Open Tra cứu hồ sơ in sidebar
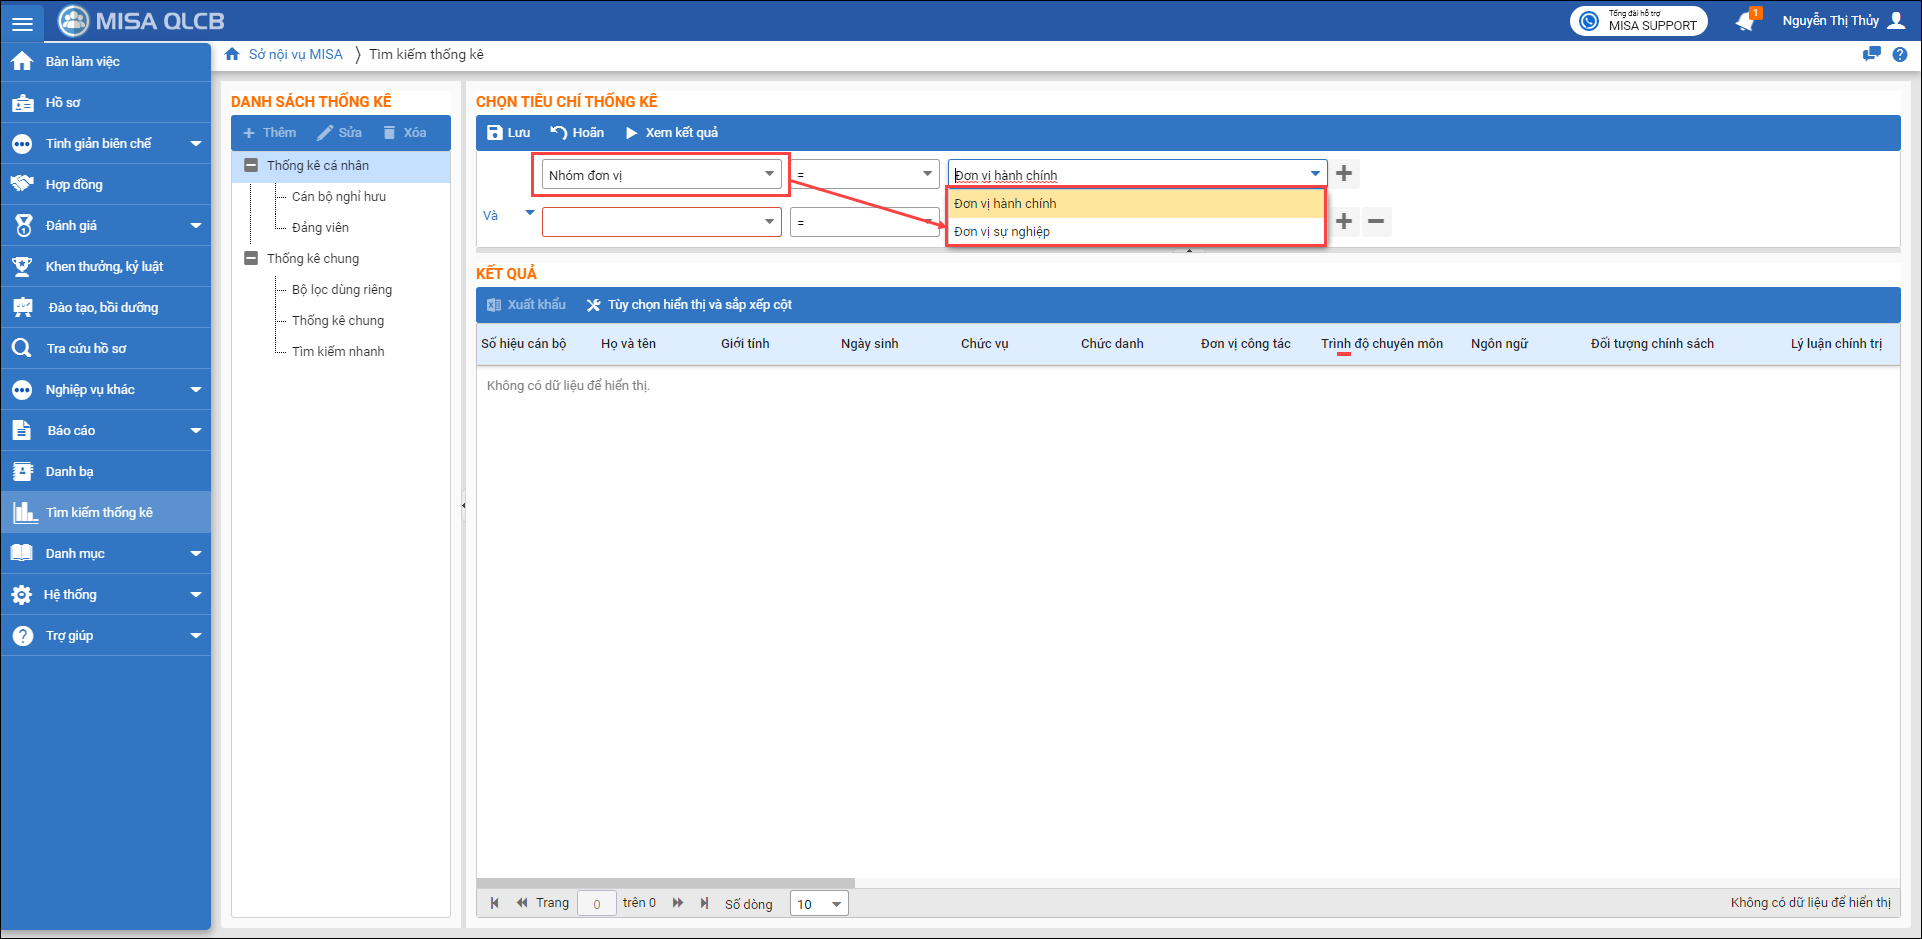The height and width of the screenshot is (939, 1922). click(x=86, y=349)
